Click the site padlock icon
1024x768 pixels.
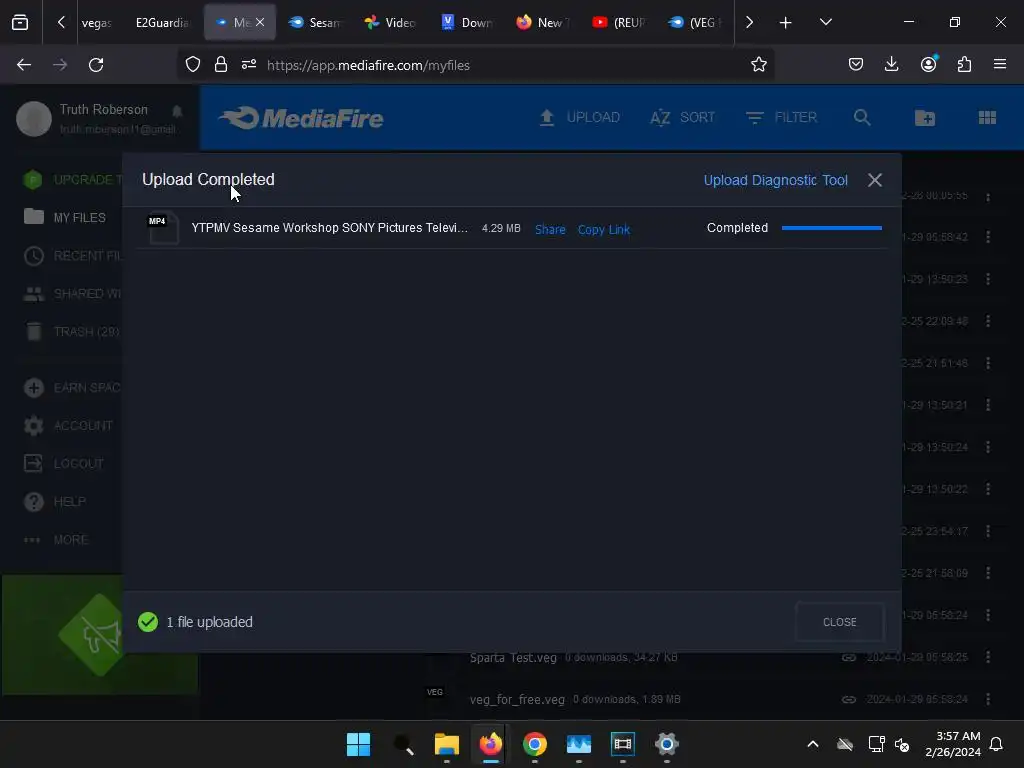pos(221,65)
